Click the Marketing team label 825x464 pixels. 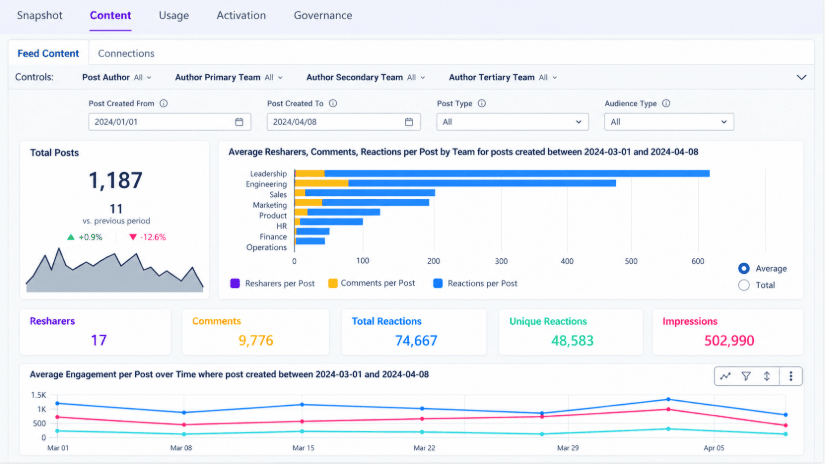[x=270, y=205]
